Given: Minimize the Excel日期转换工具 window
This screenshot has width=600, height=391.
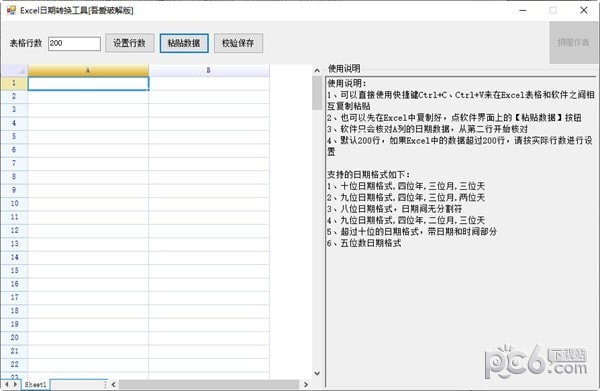Looking at the screenshot, I should (523, 10).
